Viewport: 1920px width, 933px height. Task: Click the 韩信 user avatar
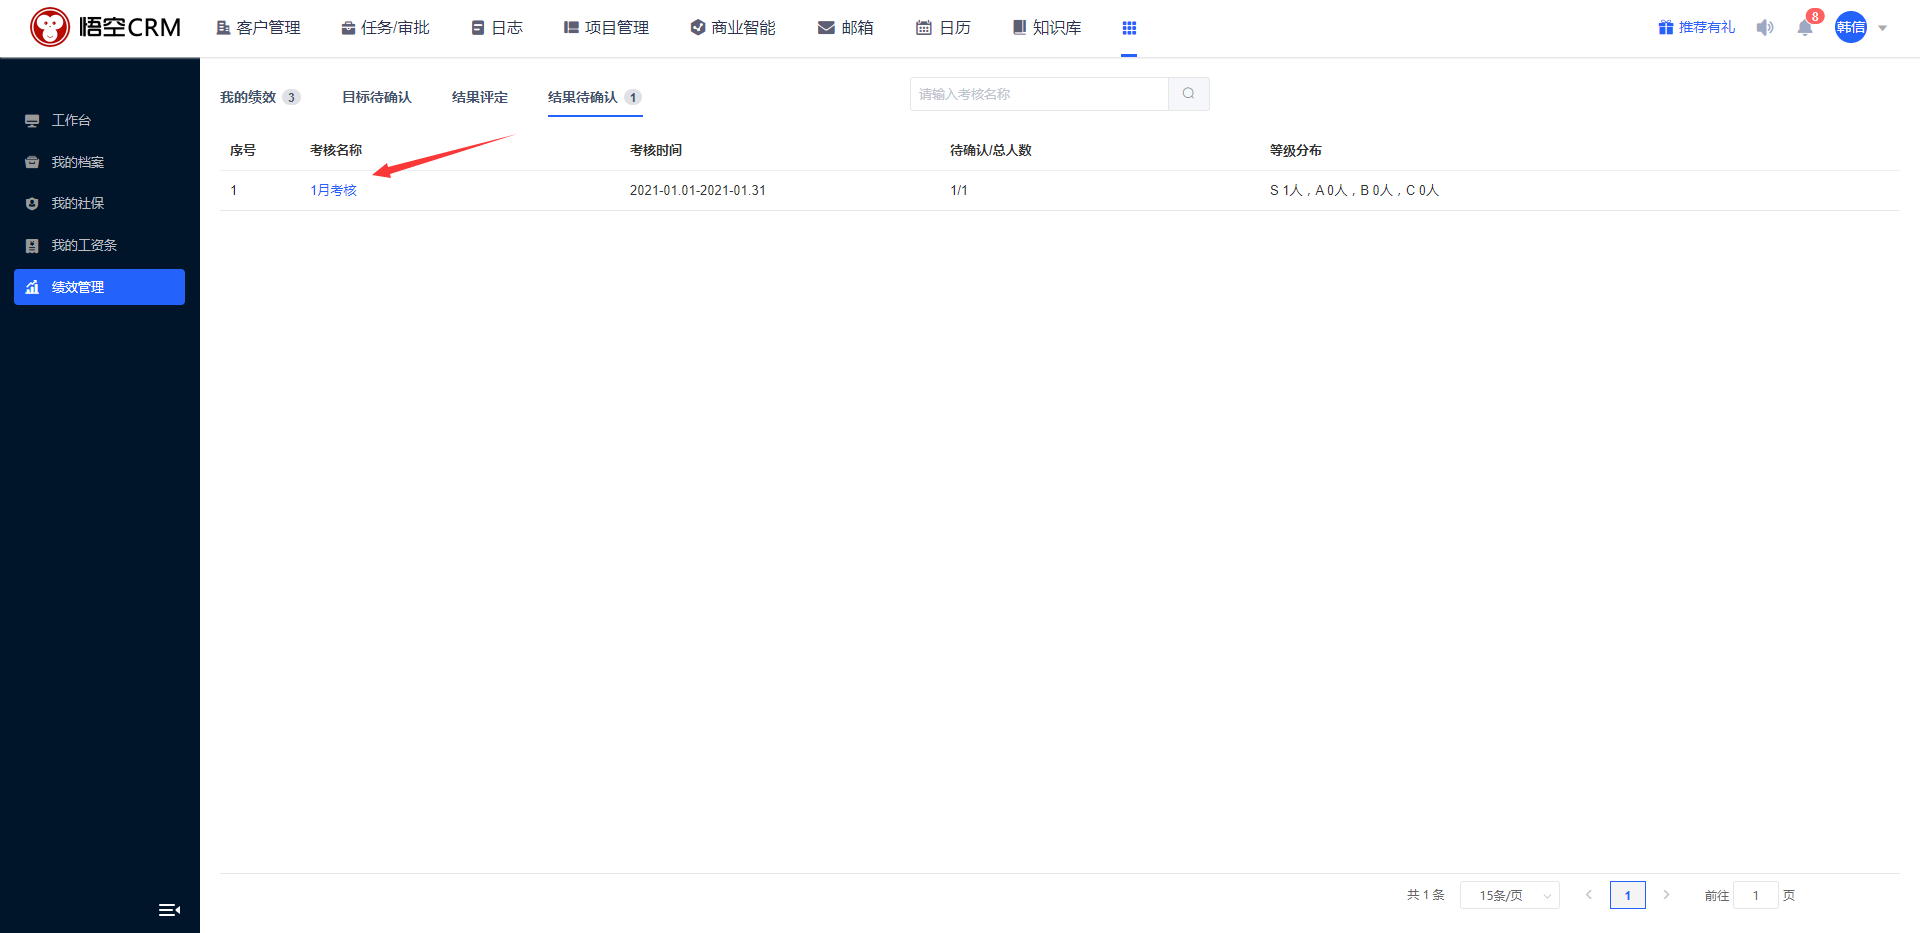(1851, 27)
